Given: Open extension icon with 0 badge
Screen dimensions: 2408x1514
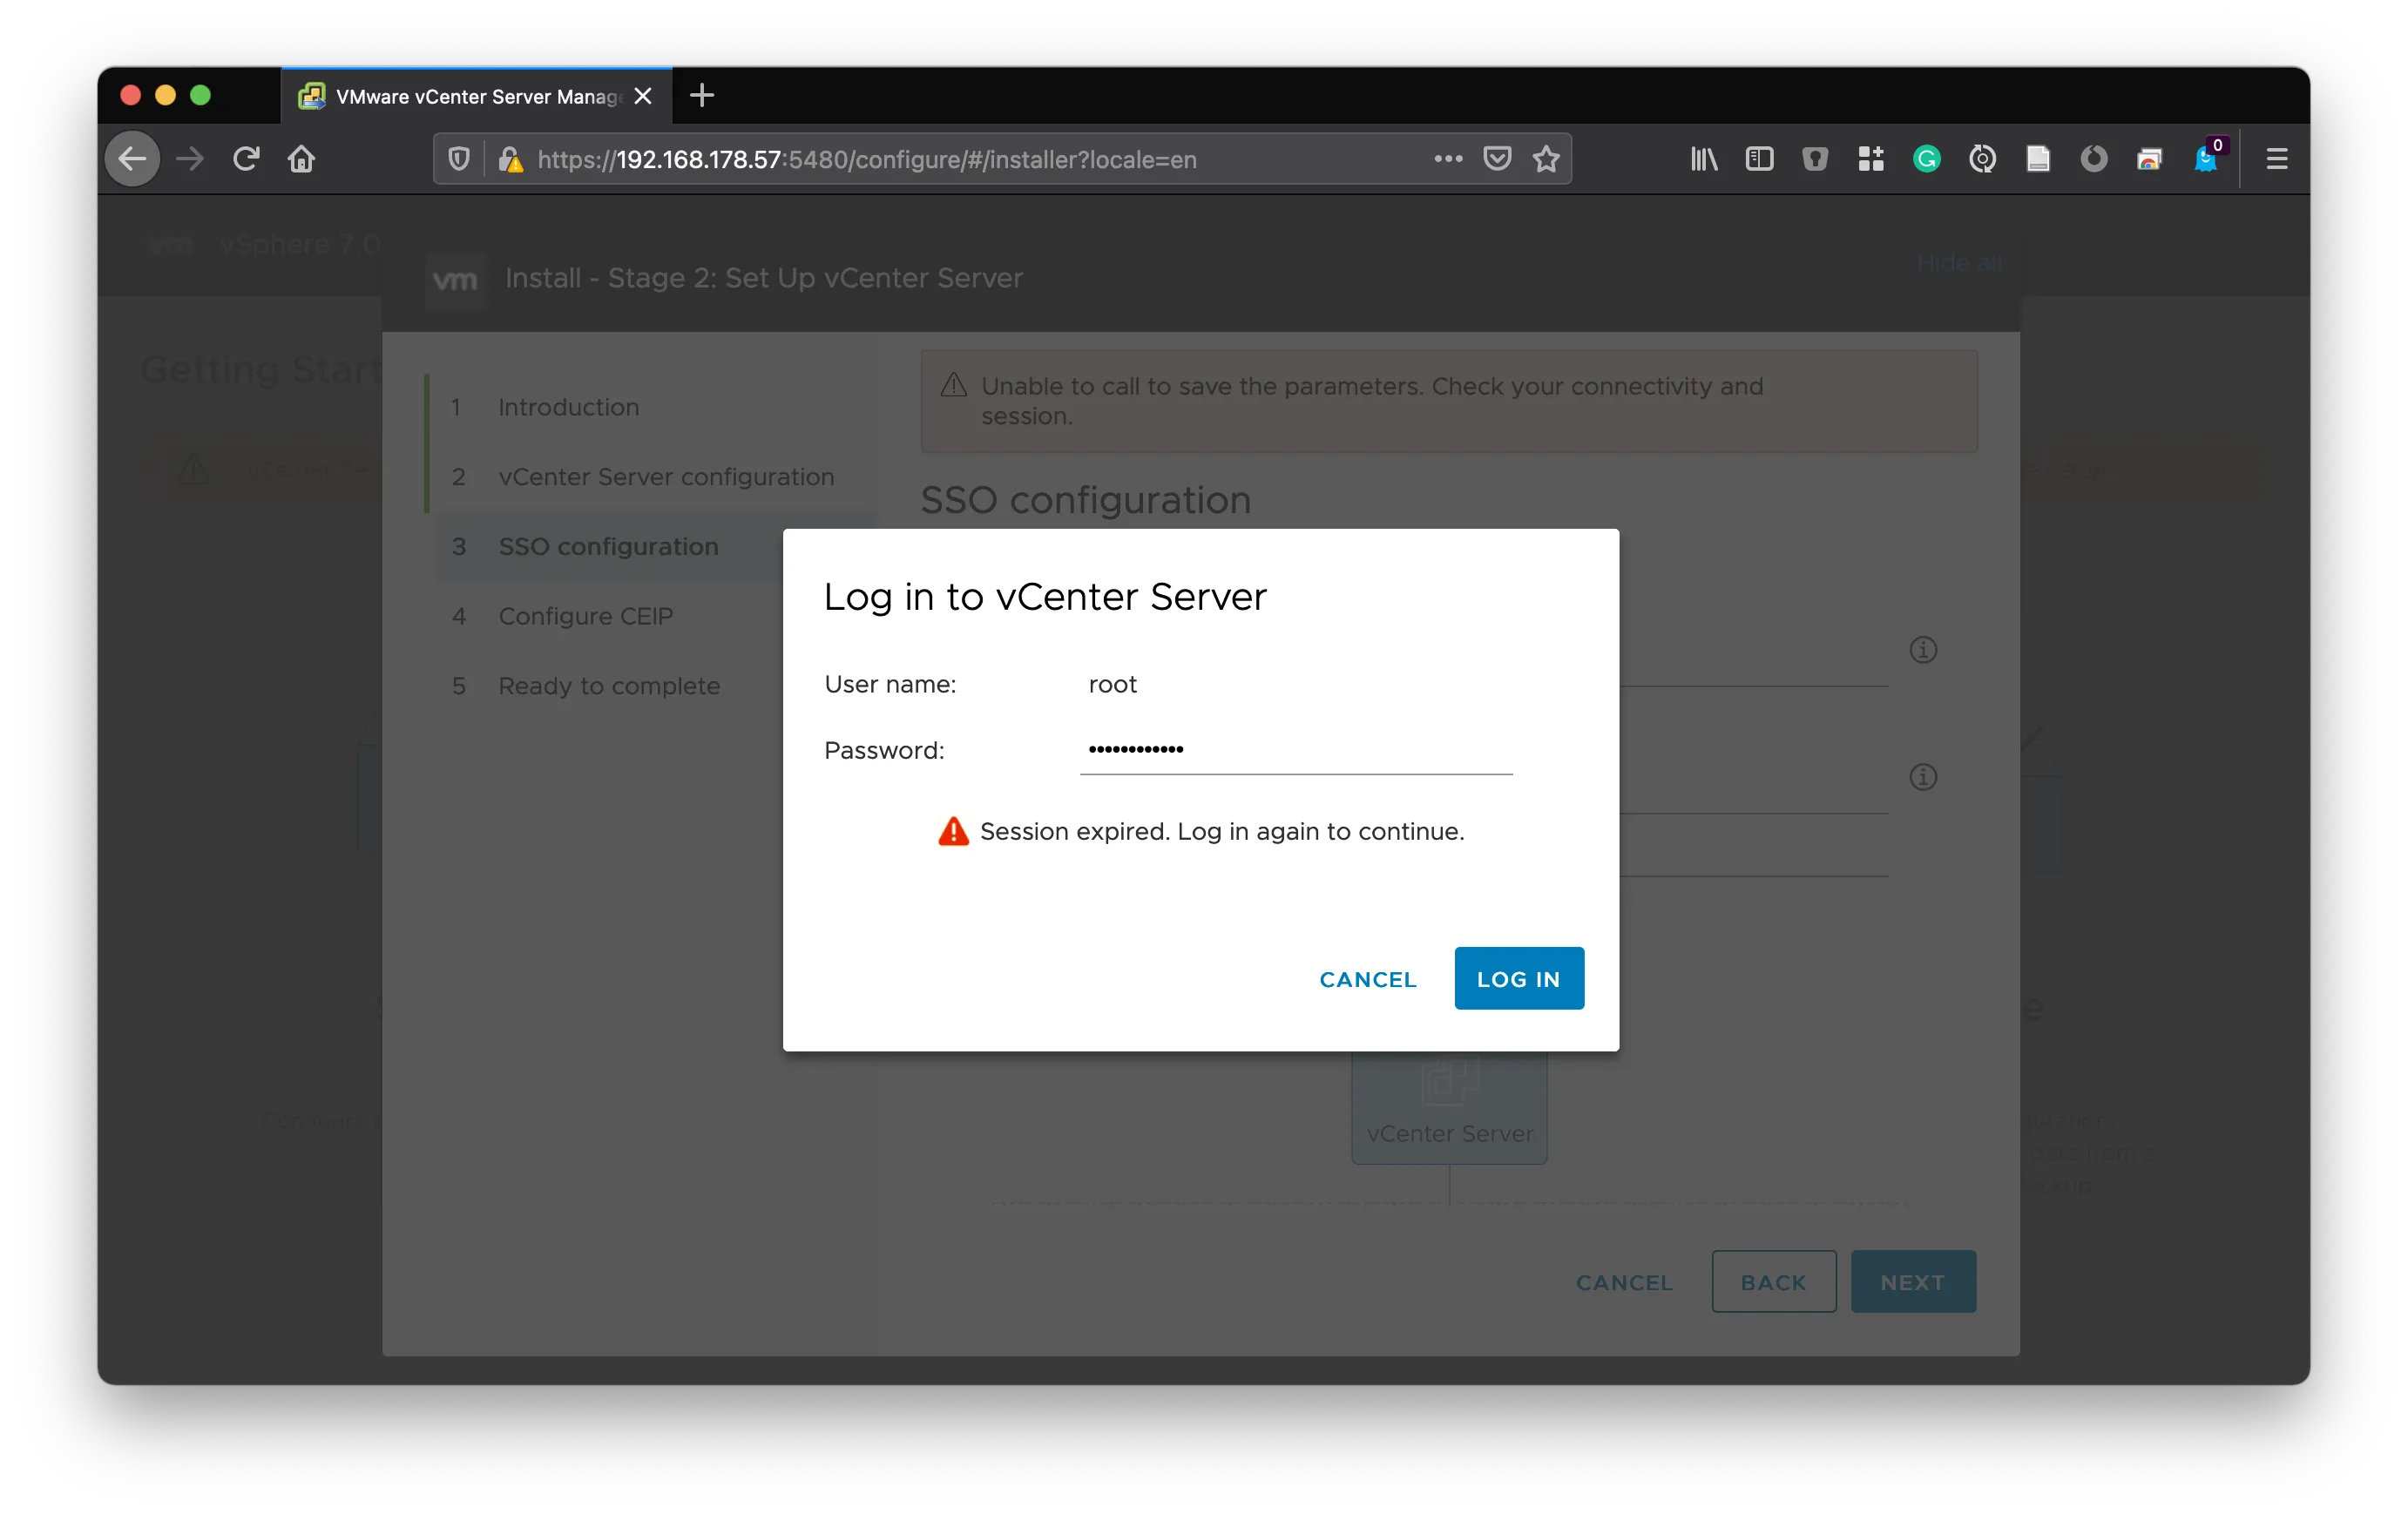Looking at the screenshot, I should (x=2204, y=159).
